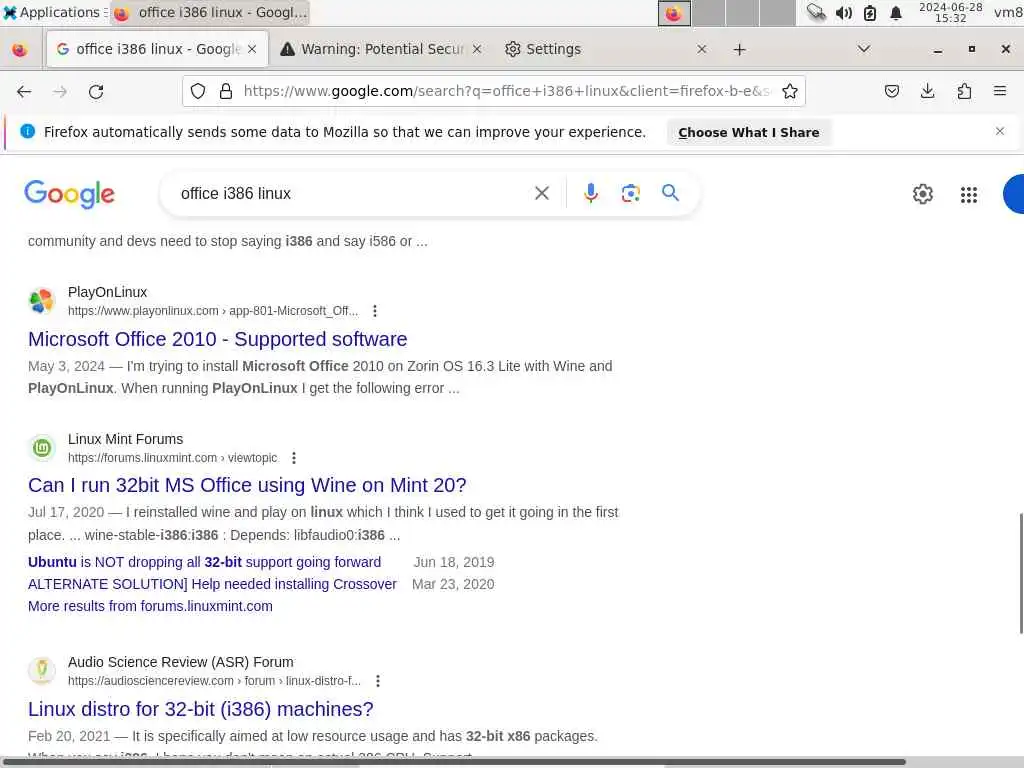Open Pocket save icon
The width and height of the screenshot is (1024, 768).
(x=891, y=91)
